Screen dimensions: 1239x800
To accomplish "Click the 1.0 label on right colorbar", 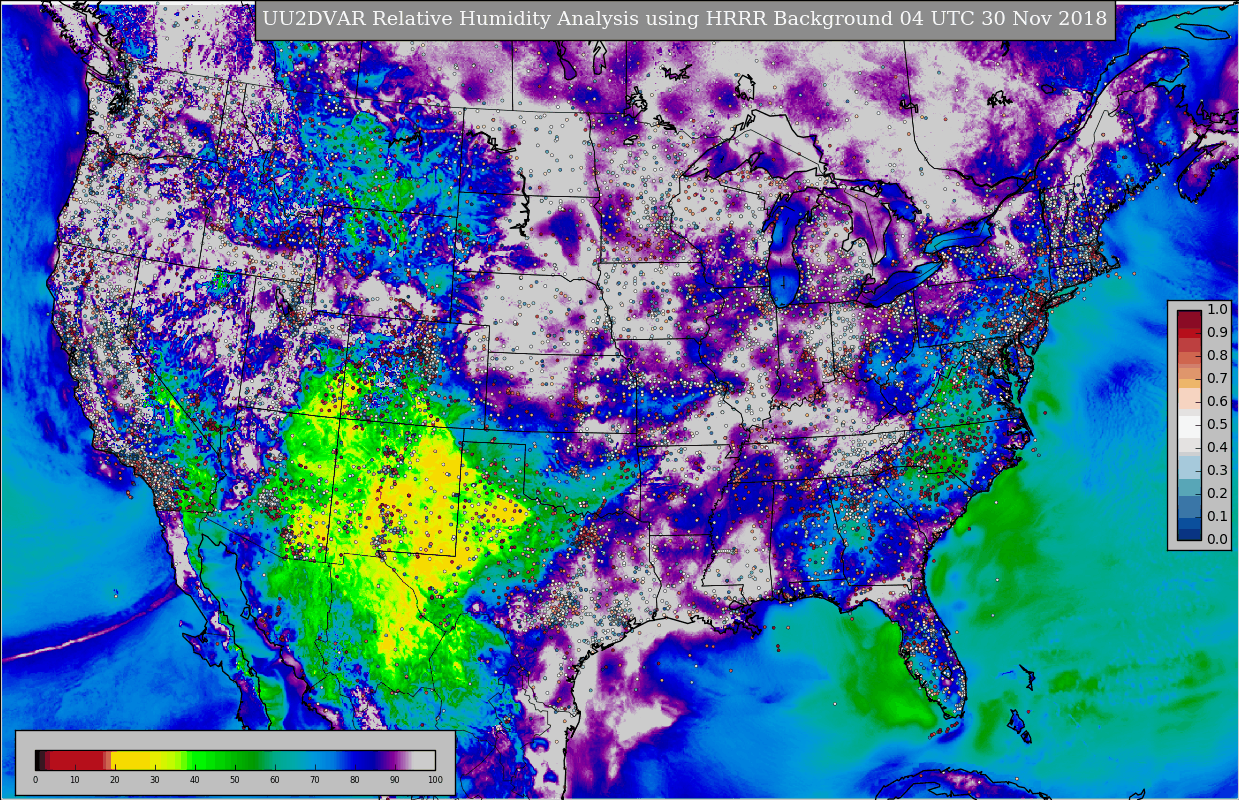I will pos(1217,309).
